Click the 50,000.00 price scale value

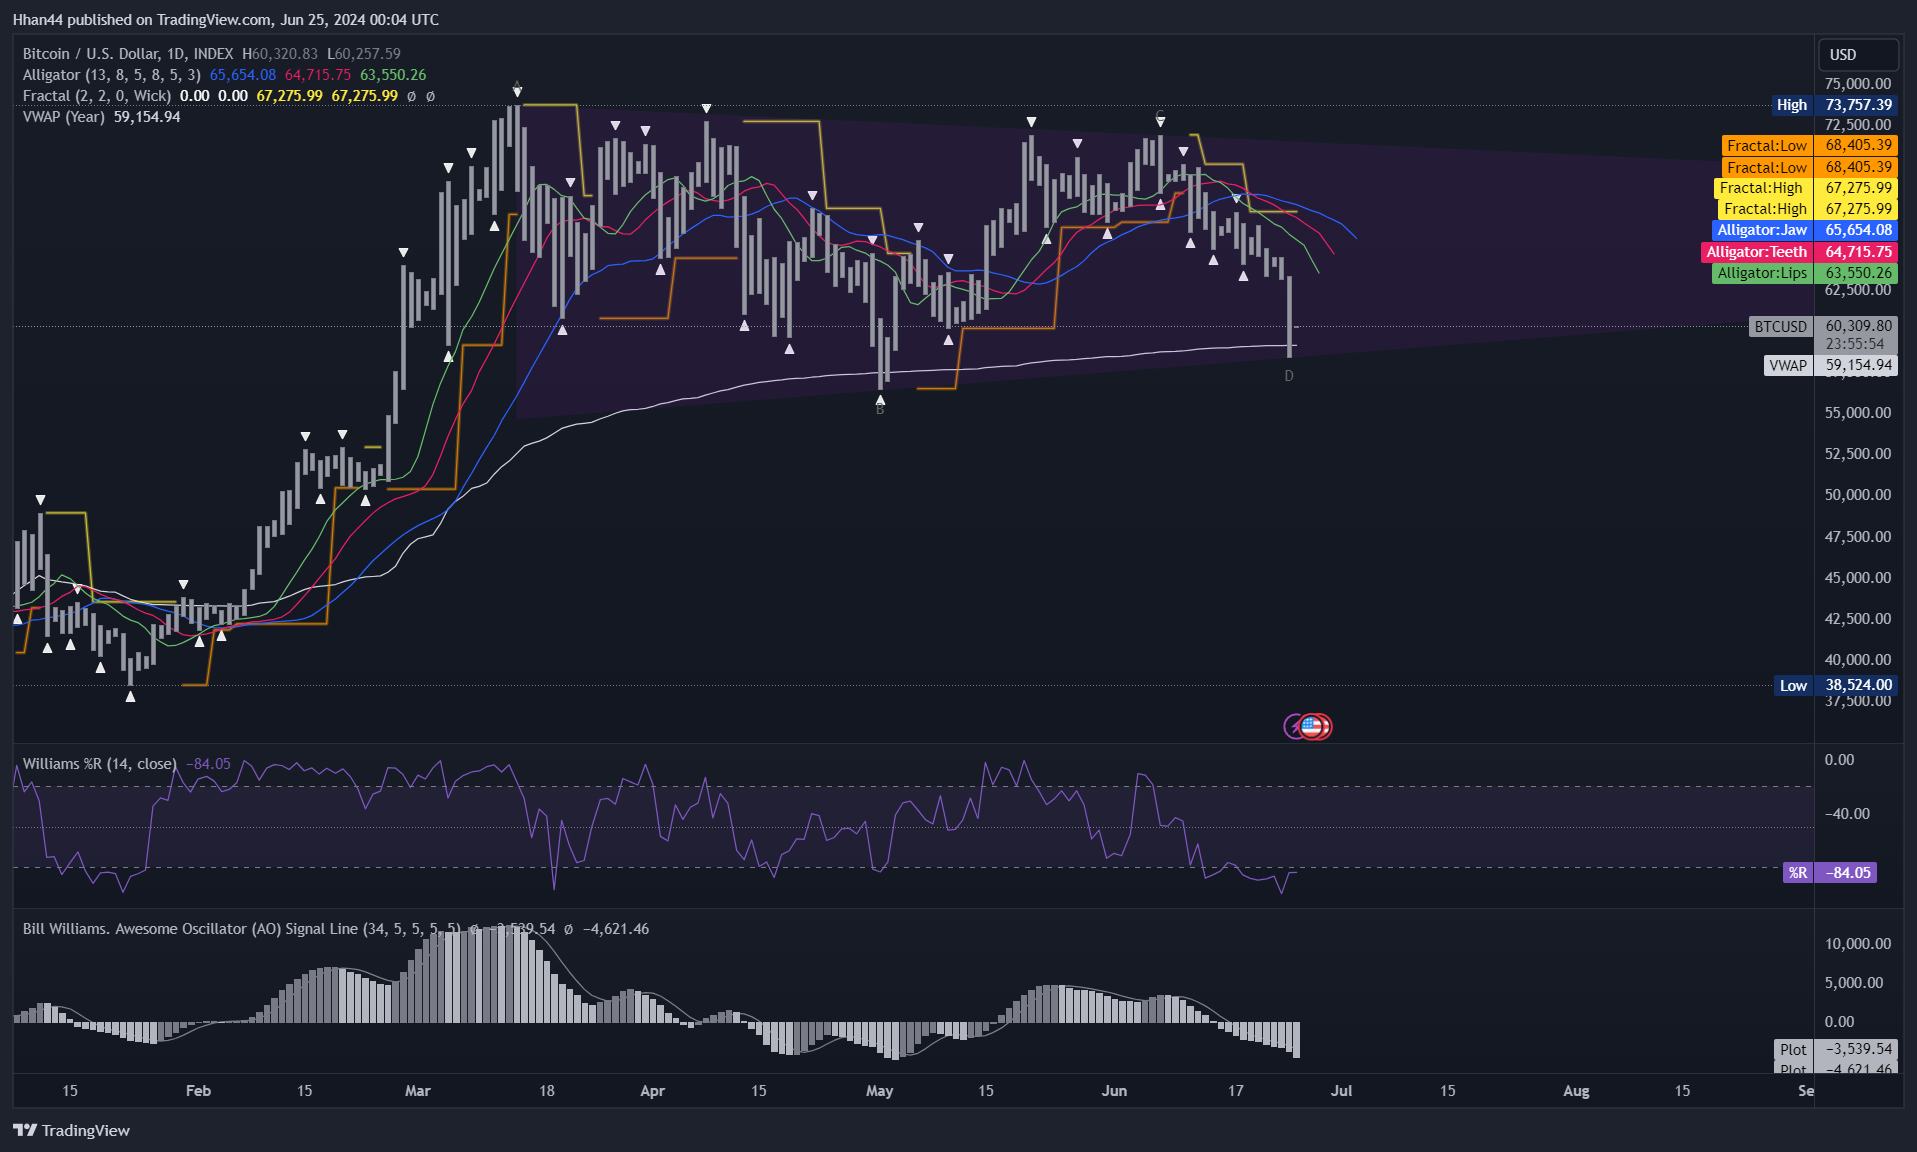point(1858,495)
